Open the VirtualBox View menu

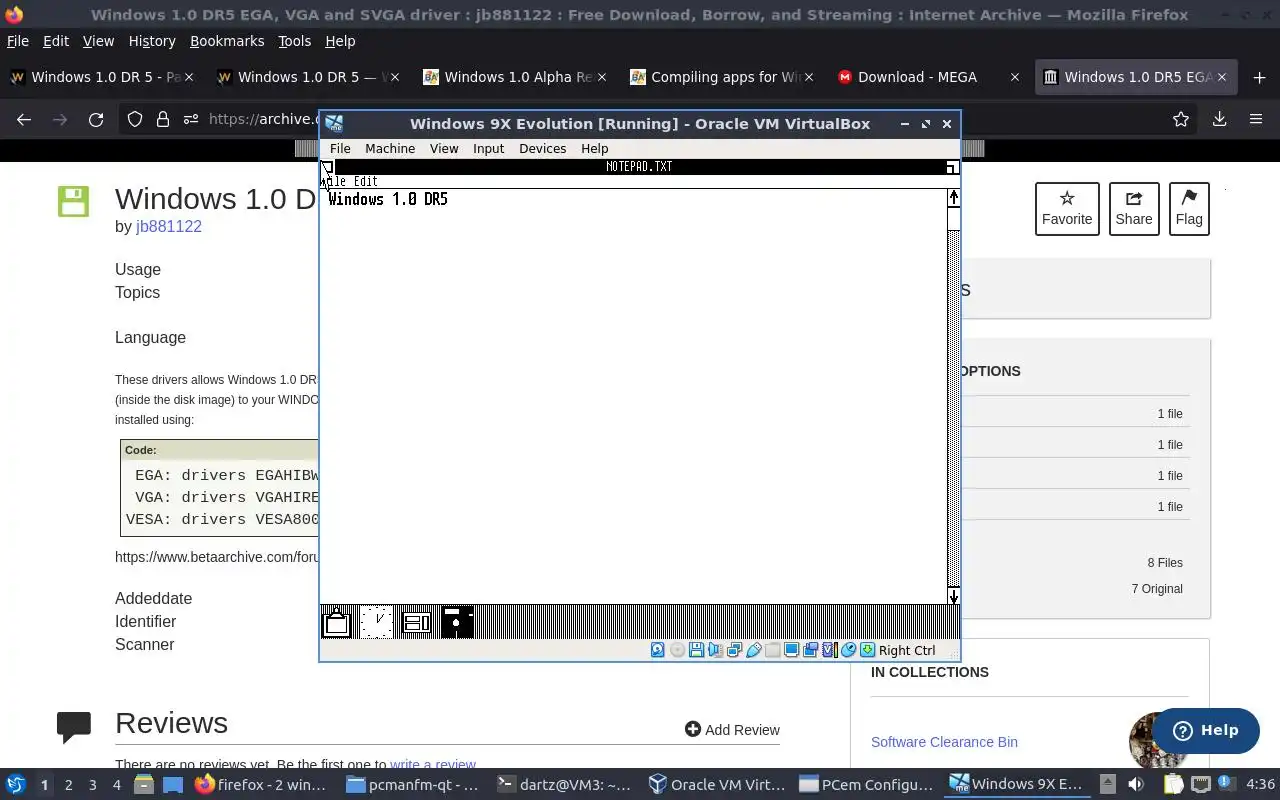tap(444, 148)
